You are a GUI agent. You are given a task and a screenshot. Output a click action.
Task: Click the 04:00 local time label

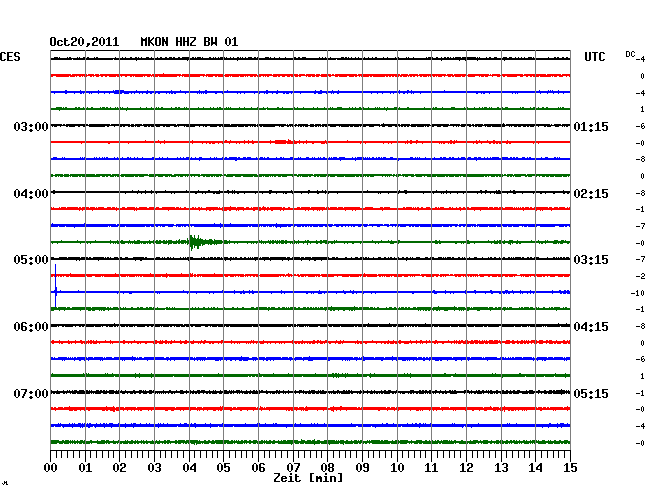point(31,194)
